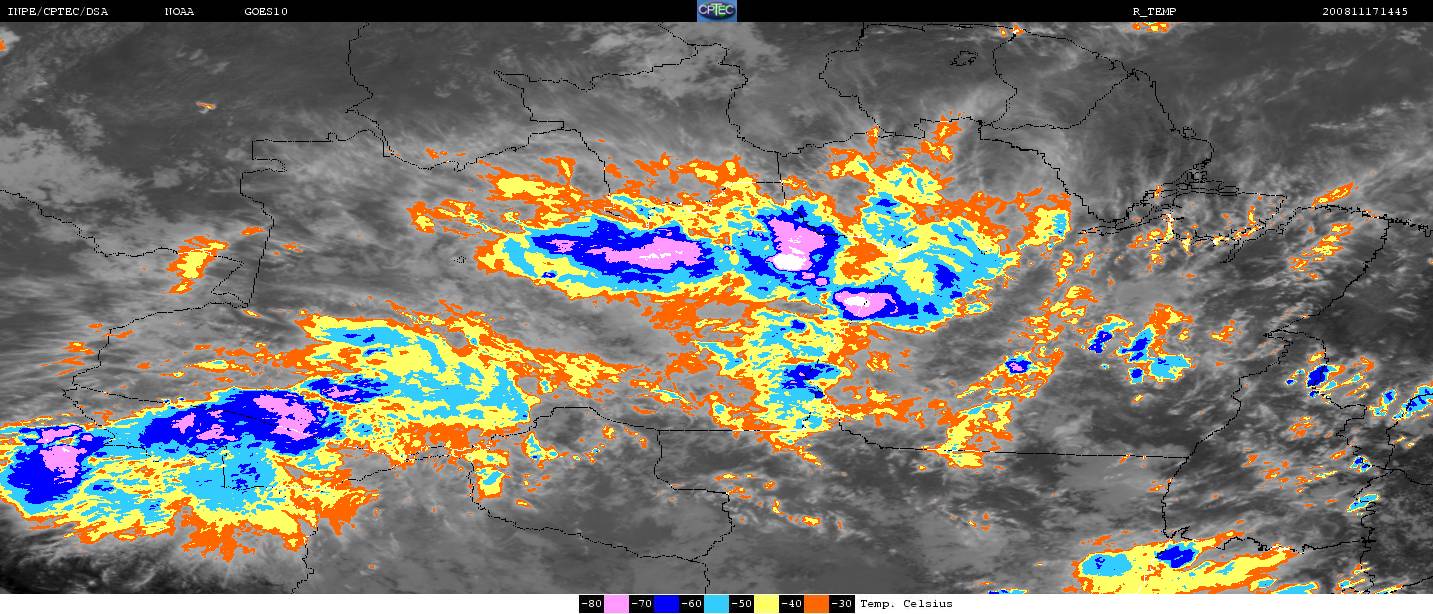This screenshot has height=614, width=1433.
Task: Click the yellow legend swatch
Action: (x=766, y=604)
